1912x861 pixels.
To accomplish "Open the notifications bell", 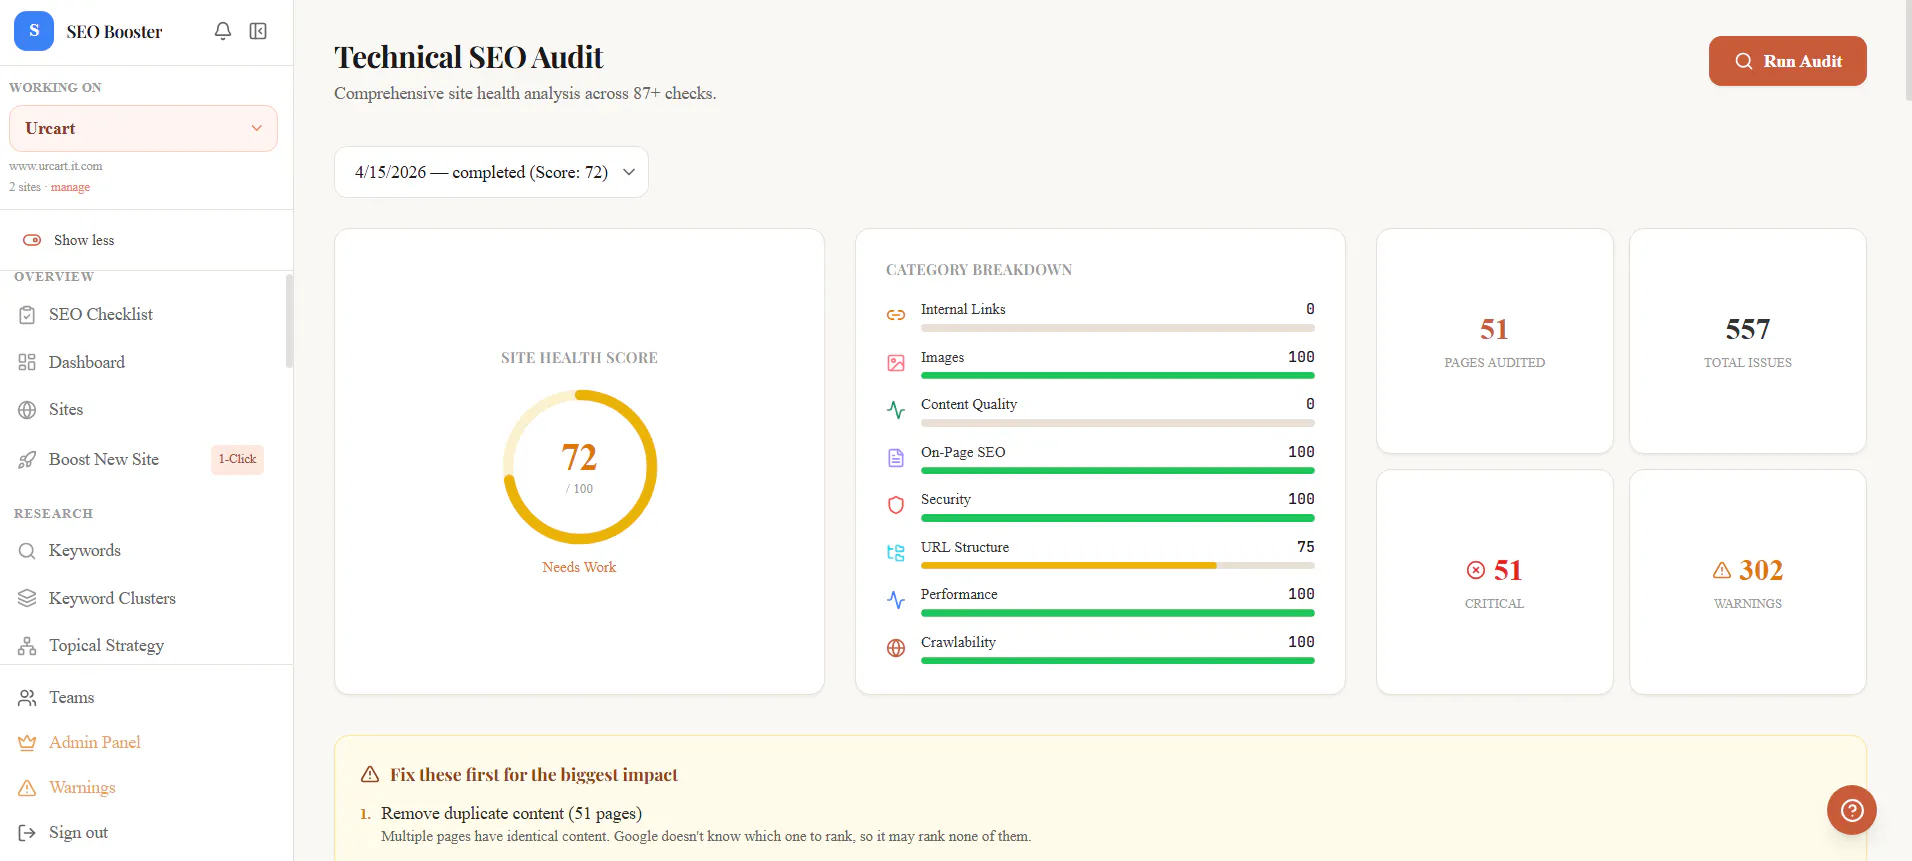I will point(223,32).
